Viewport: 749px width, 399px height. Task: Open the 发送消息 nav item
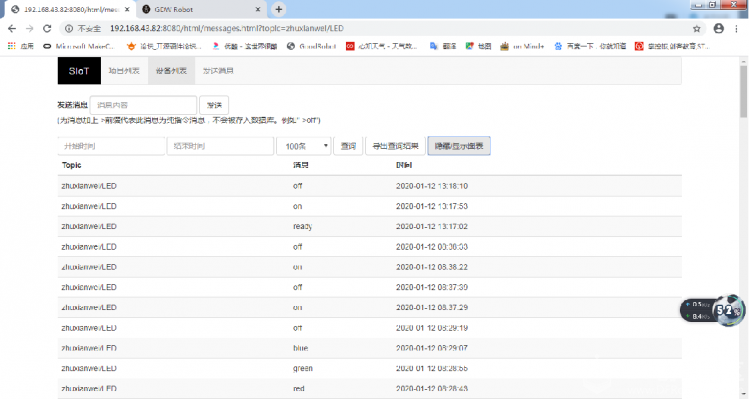pos(218,71)
